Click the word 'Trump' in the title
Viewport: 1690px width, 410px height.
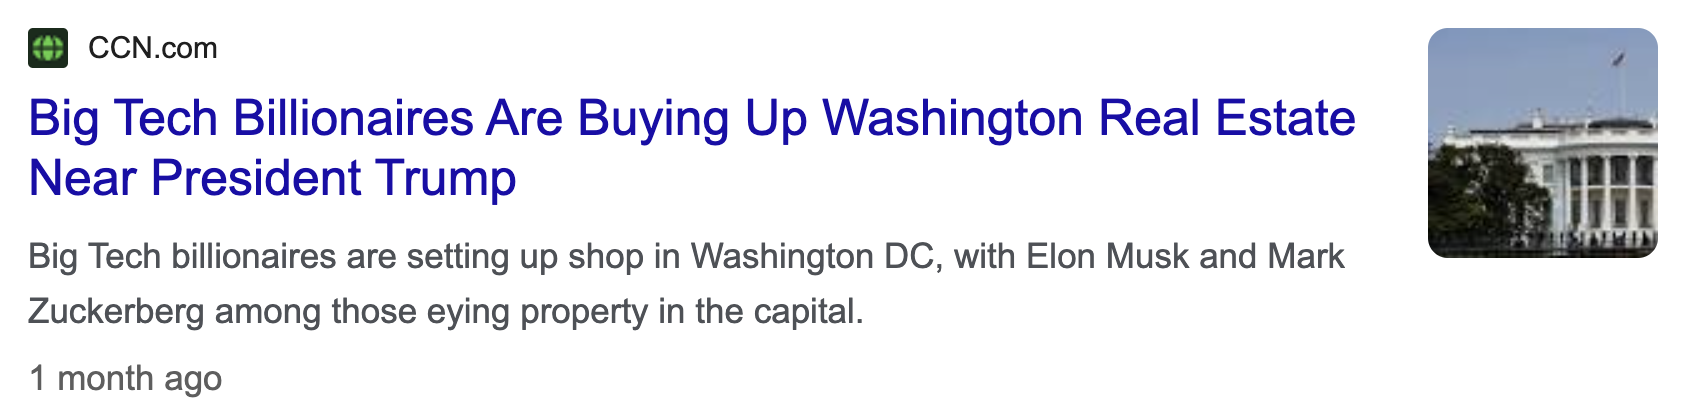click(446, 179)
